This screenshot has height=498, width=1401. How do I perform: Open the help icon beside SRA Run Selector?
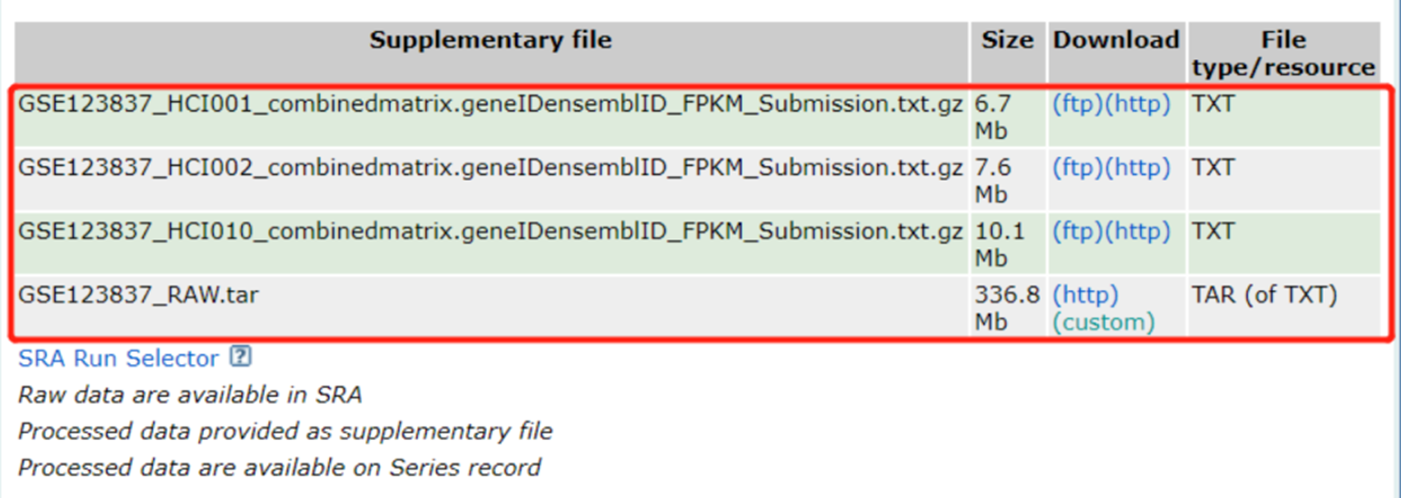[240, 358]
